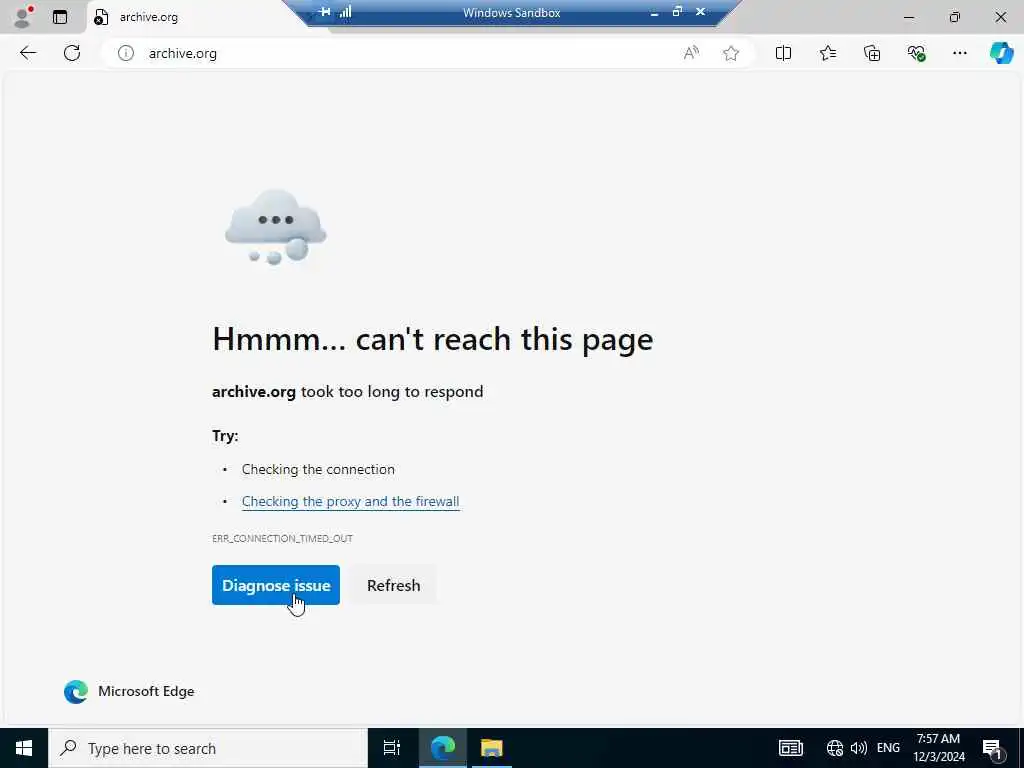Viewport: 1024px width, 768px height.
Task: Open the clock showing 7:57 AM
Action: pyautogui.click(x=939, y=748)
